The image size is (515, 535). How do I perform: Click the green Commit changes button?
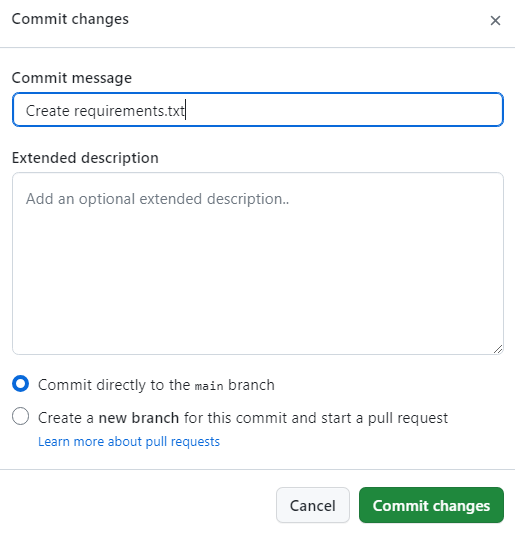click(x=431, y=505)
